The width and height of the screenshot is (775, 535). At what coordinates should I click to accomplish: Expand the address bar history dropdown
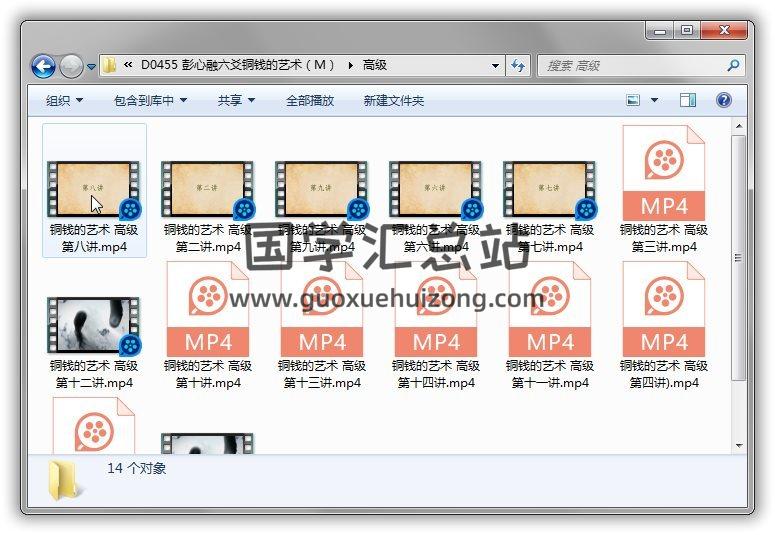coord(495,65)
